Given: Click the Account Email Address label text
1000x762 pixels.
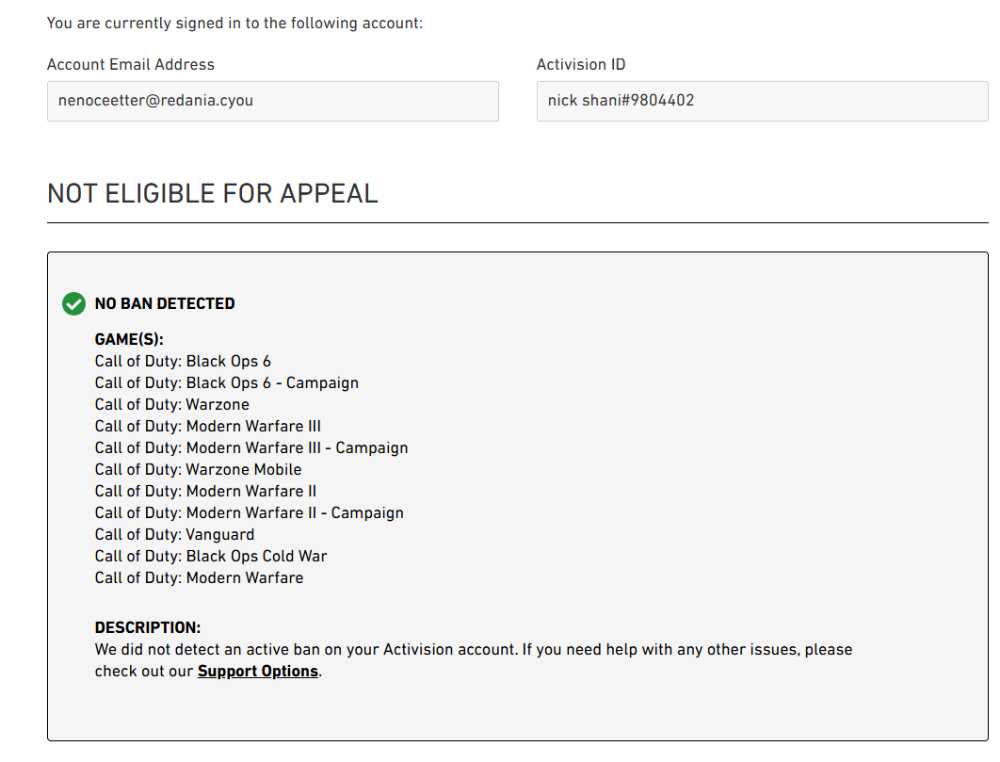Looking at the screenshot, I should (131, 64).
